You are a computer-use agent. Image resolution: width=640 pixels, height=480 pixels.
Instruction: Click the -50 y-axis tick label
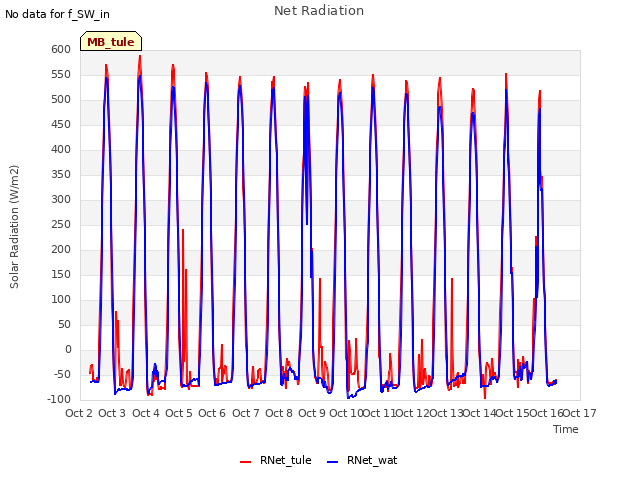coord(62,375)
